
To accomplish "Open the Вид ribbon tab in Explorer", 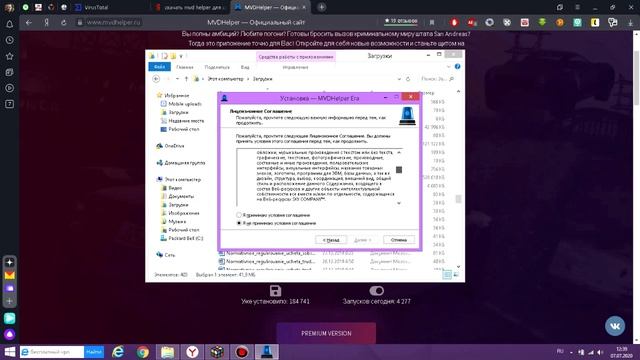I will 245,67.
